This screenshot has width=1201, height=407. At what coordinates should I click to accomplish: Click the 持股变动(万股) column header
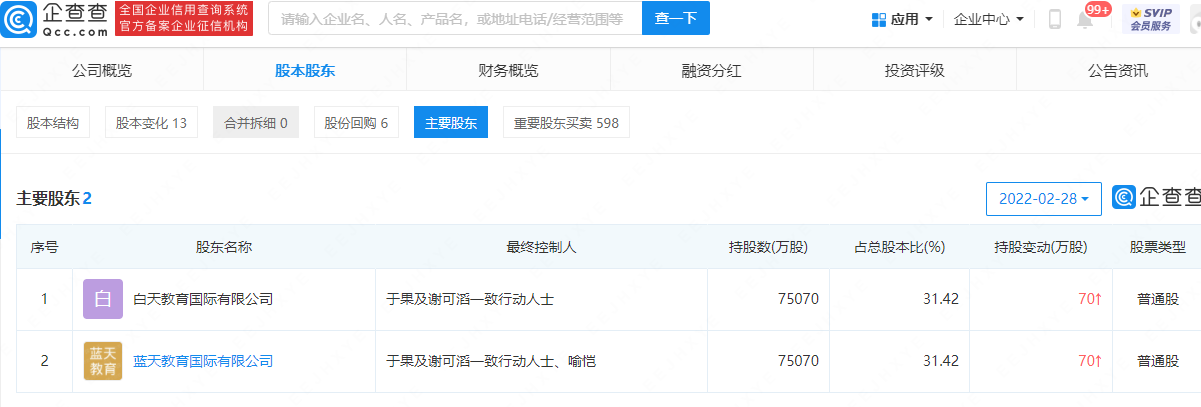pos(1040,246)
